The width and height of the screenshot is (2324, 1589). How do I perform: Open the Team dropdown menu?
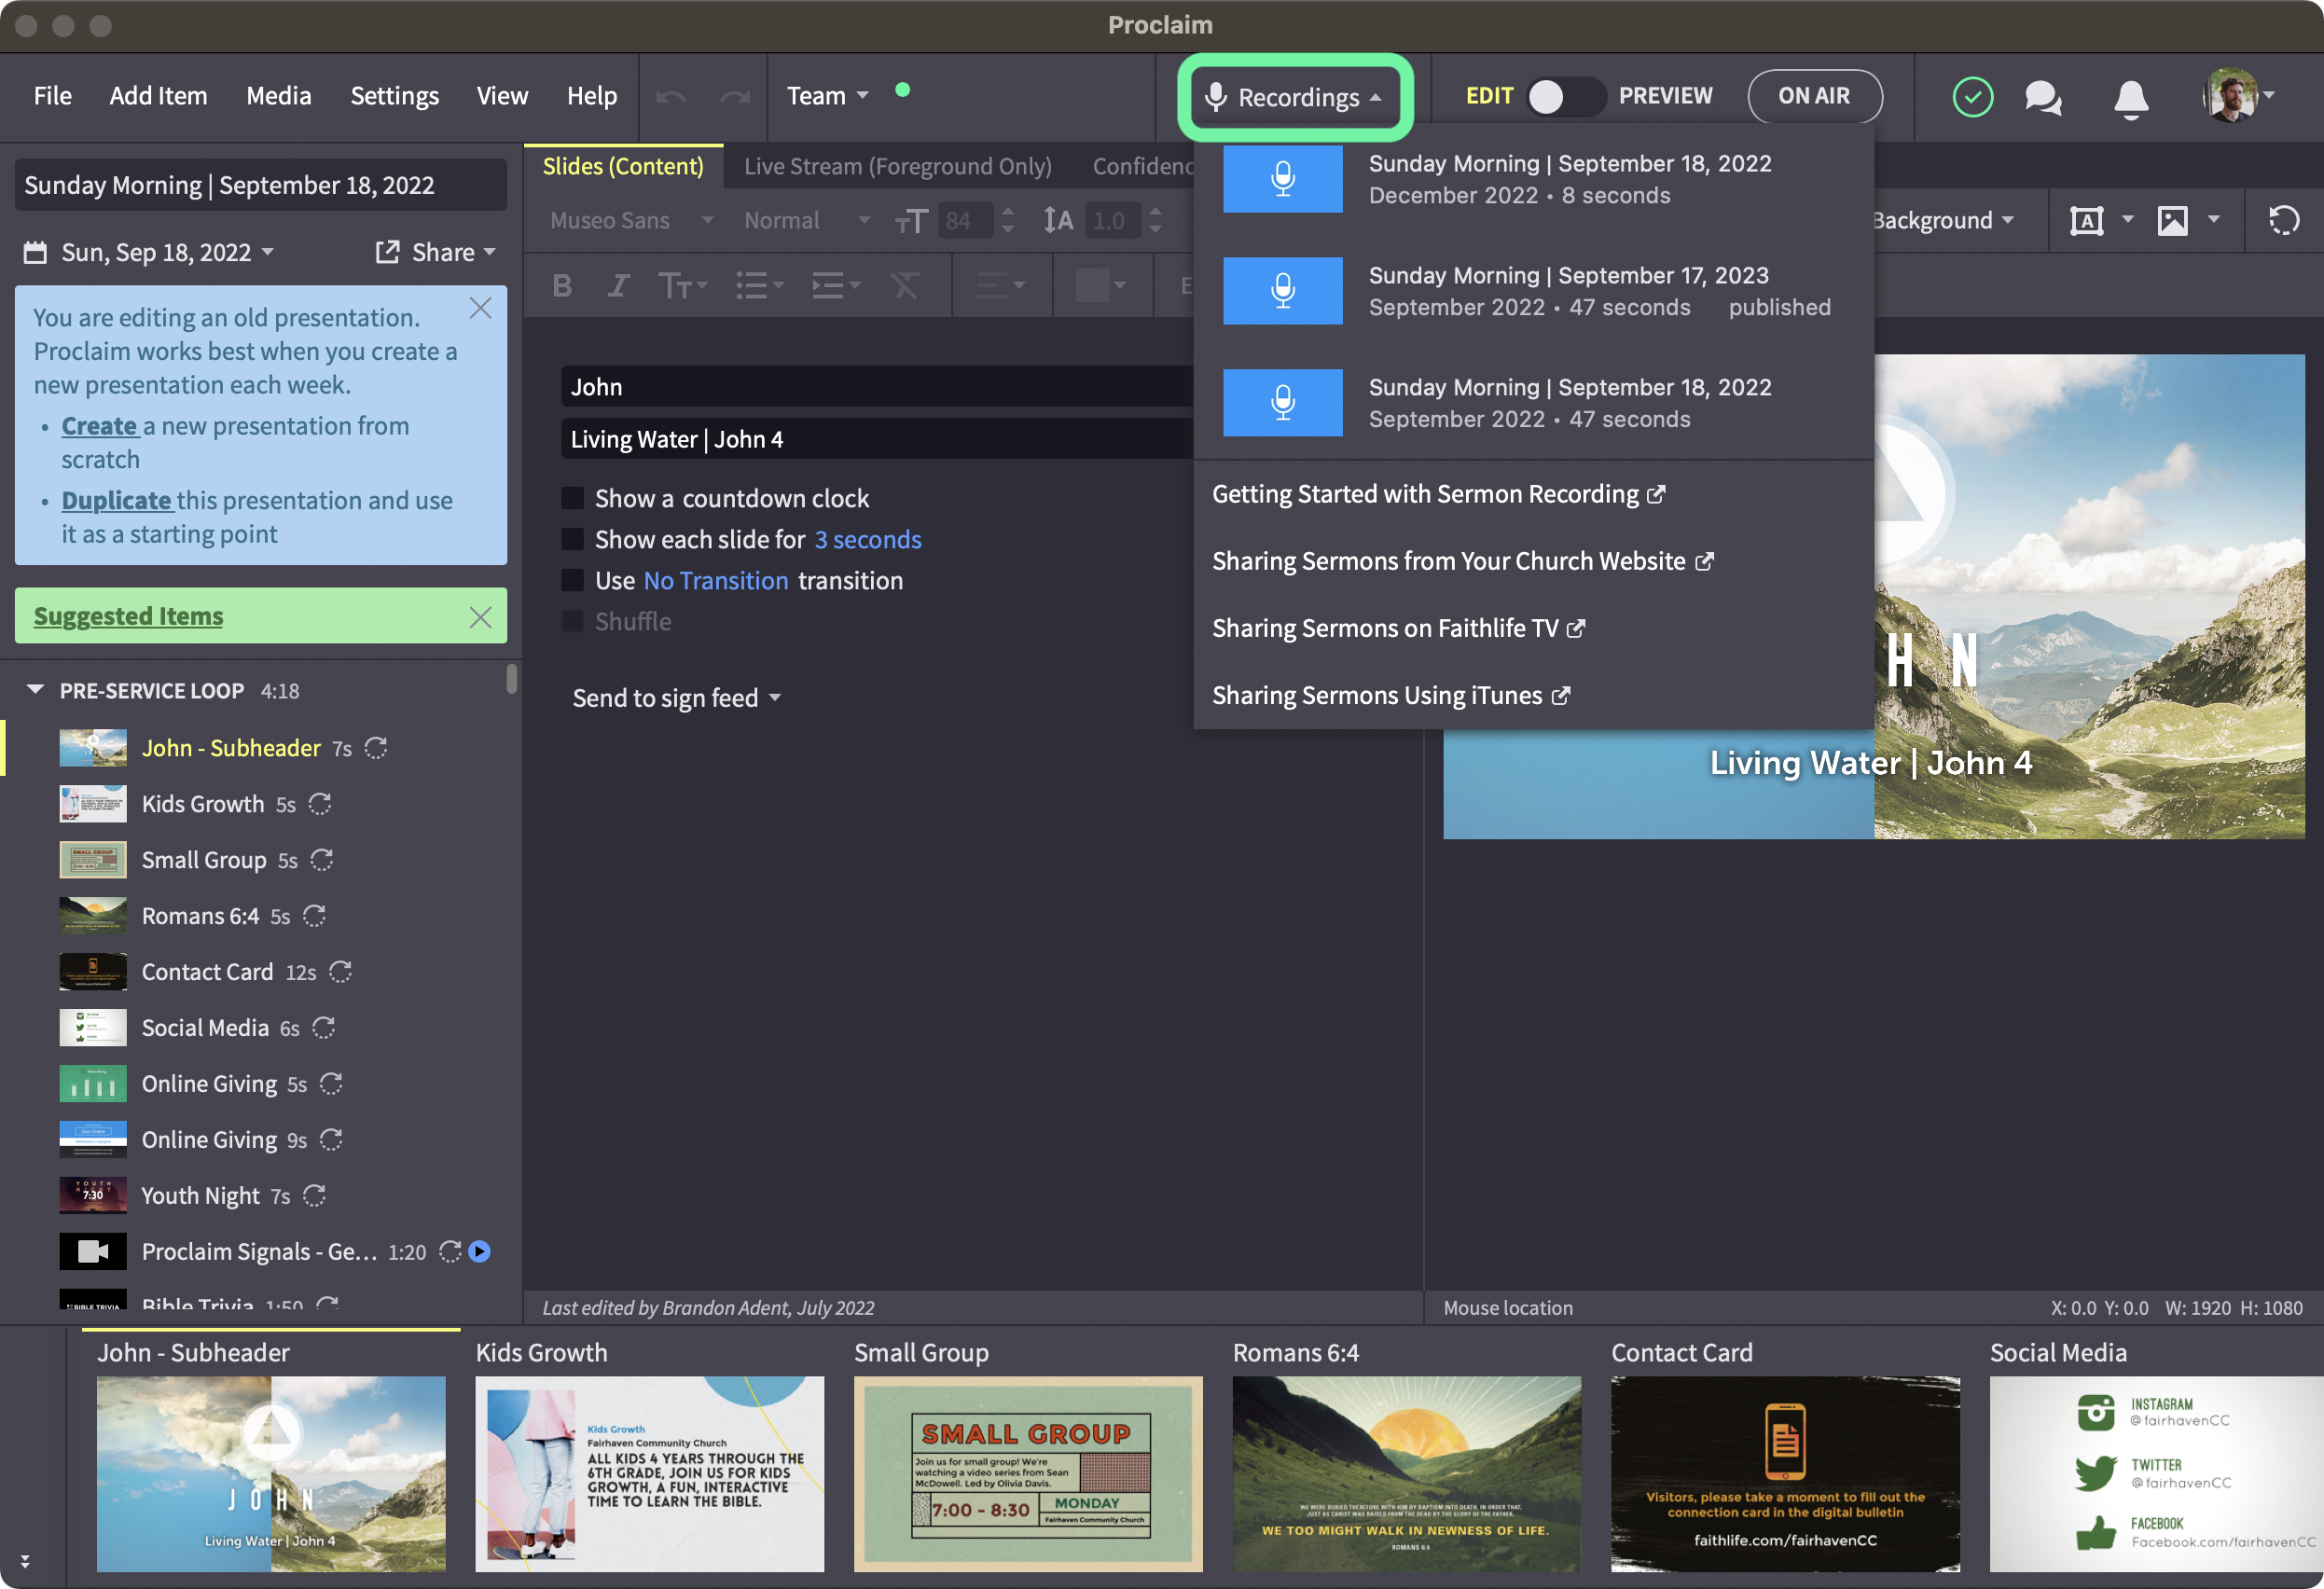826,96
